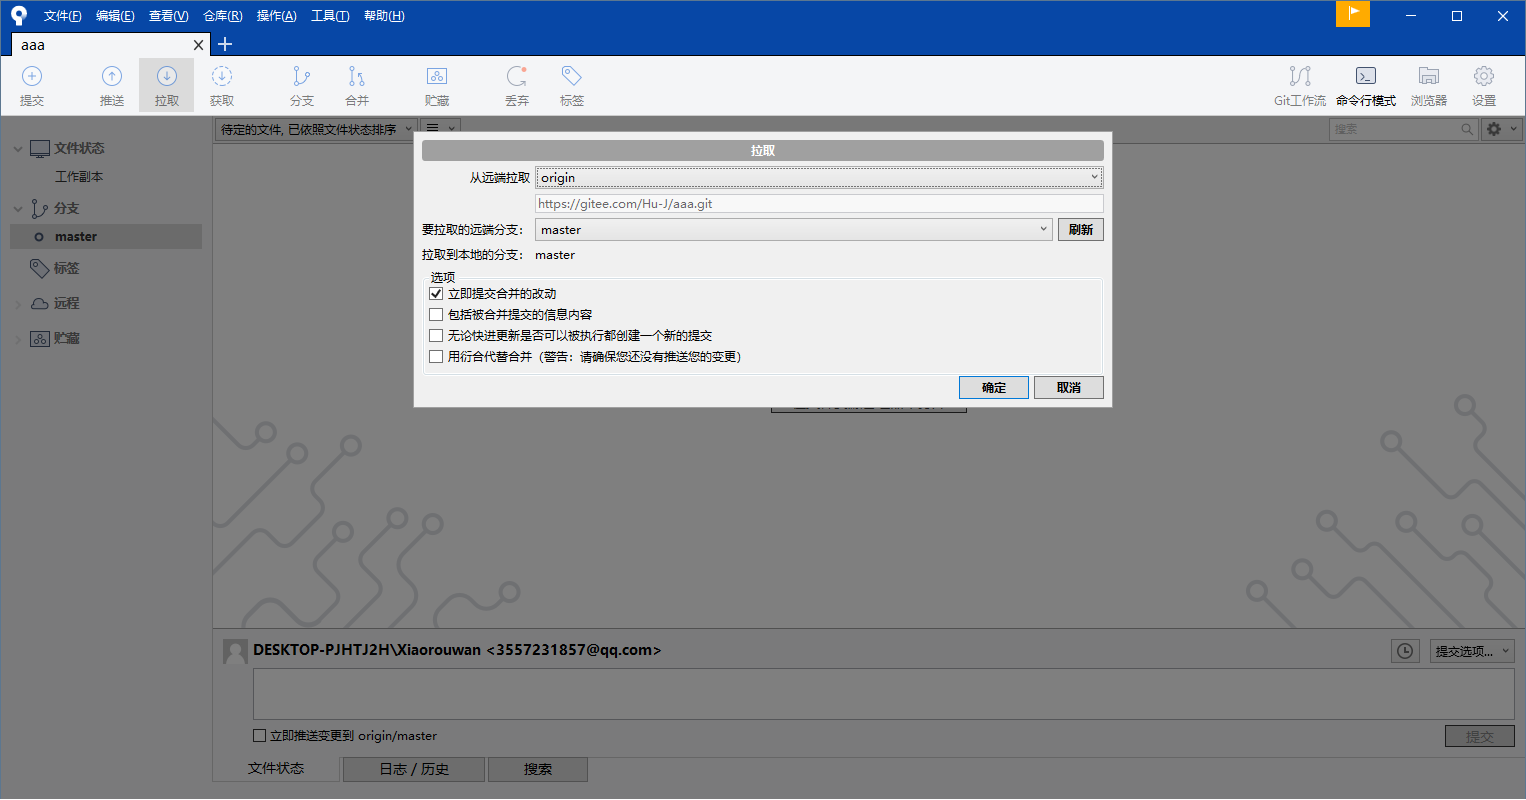
Task: Enable 包括被合并提交的信息内容 checkbox
Action: pos(436,315)
